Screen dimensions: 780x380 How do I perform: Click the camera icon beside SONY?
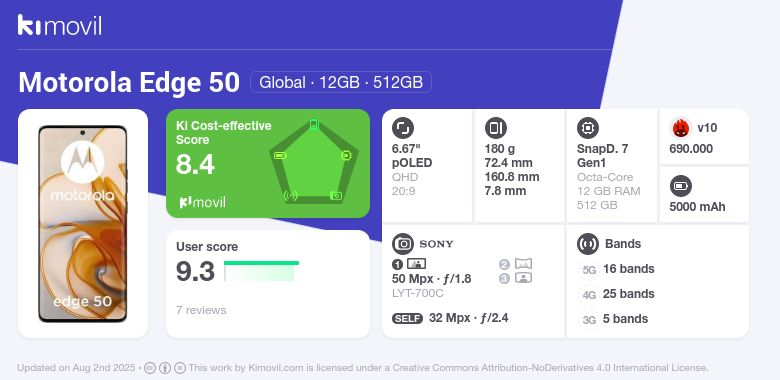pos(403,244)
